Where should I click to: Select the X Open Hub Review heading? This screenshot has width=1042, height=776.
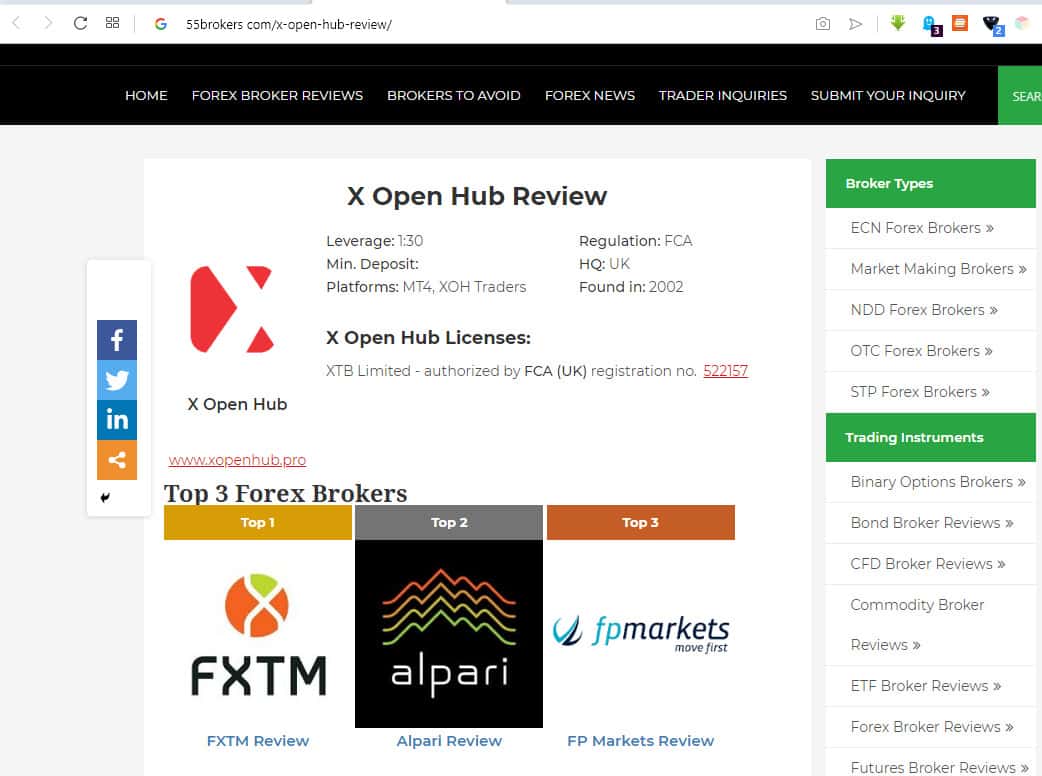[x=476, y=197]
